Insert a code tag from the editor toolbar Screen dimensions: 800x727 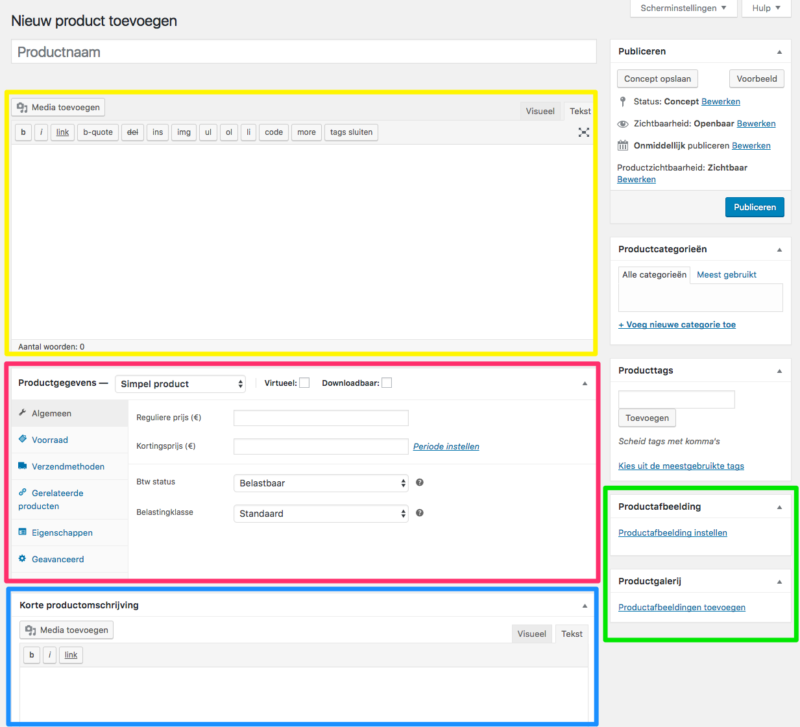point(273,131)
